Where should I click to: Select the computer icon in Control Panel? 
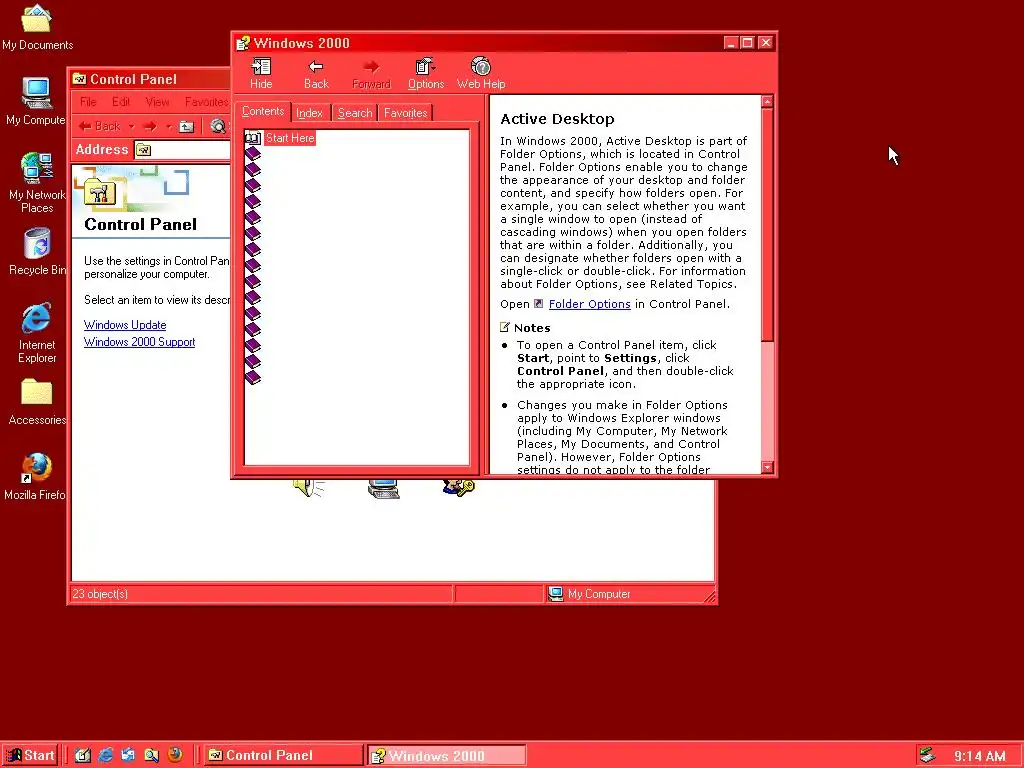(384, 488)
